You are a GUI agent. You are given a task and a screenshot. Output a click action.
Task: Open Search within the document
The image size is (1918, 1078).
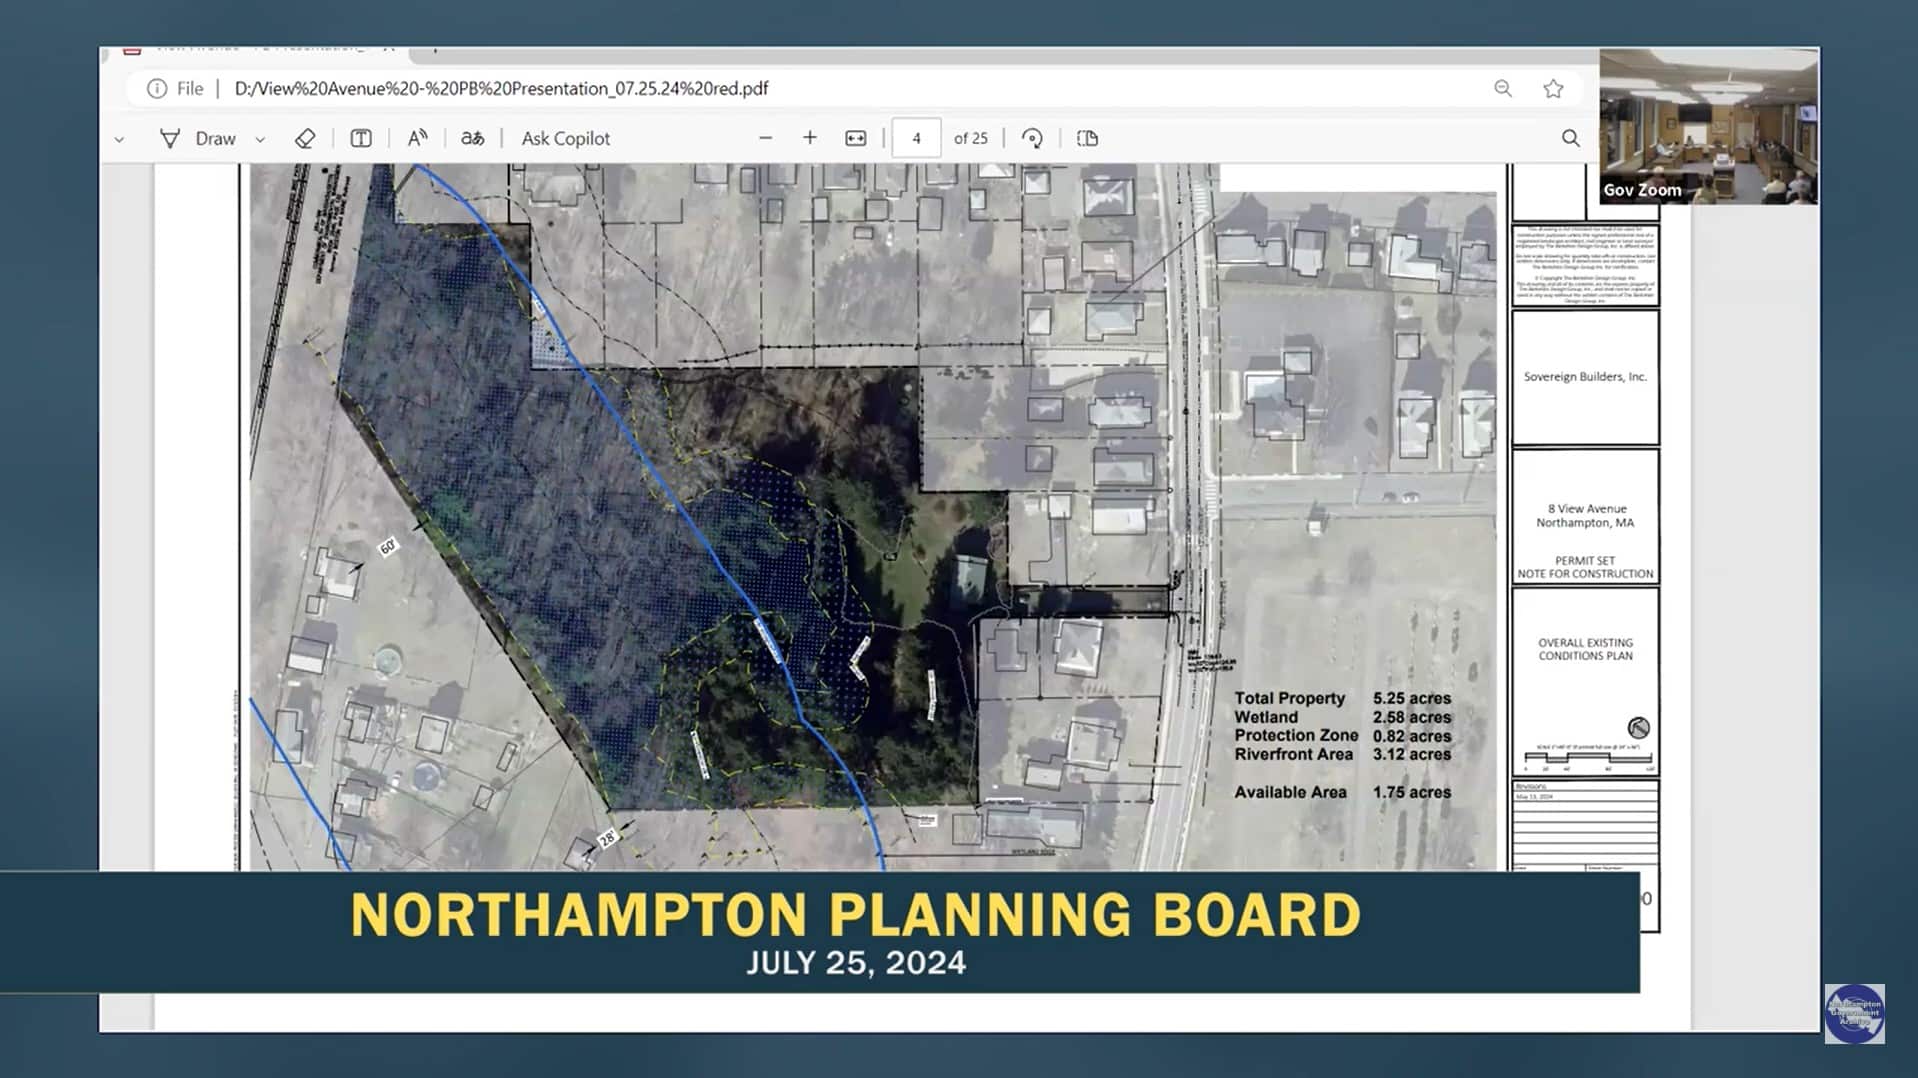(x=1569, y=138)
